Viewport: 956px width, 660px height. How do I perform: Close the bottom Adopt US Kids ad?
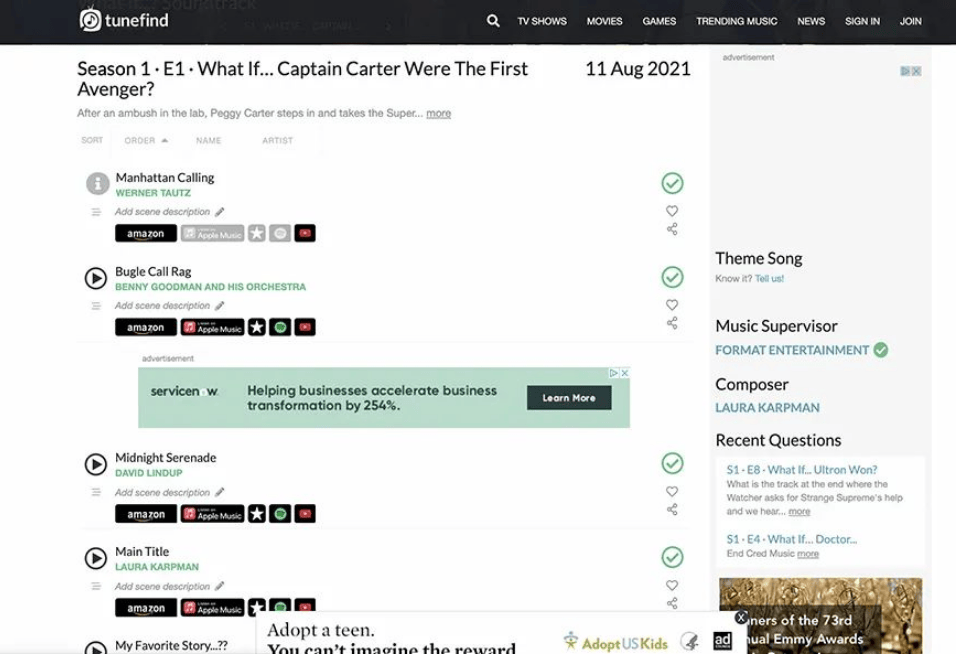pos(741,618)
